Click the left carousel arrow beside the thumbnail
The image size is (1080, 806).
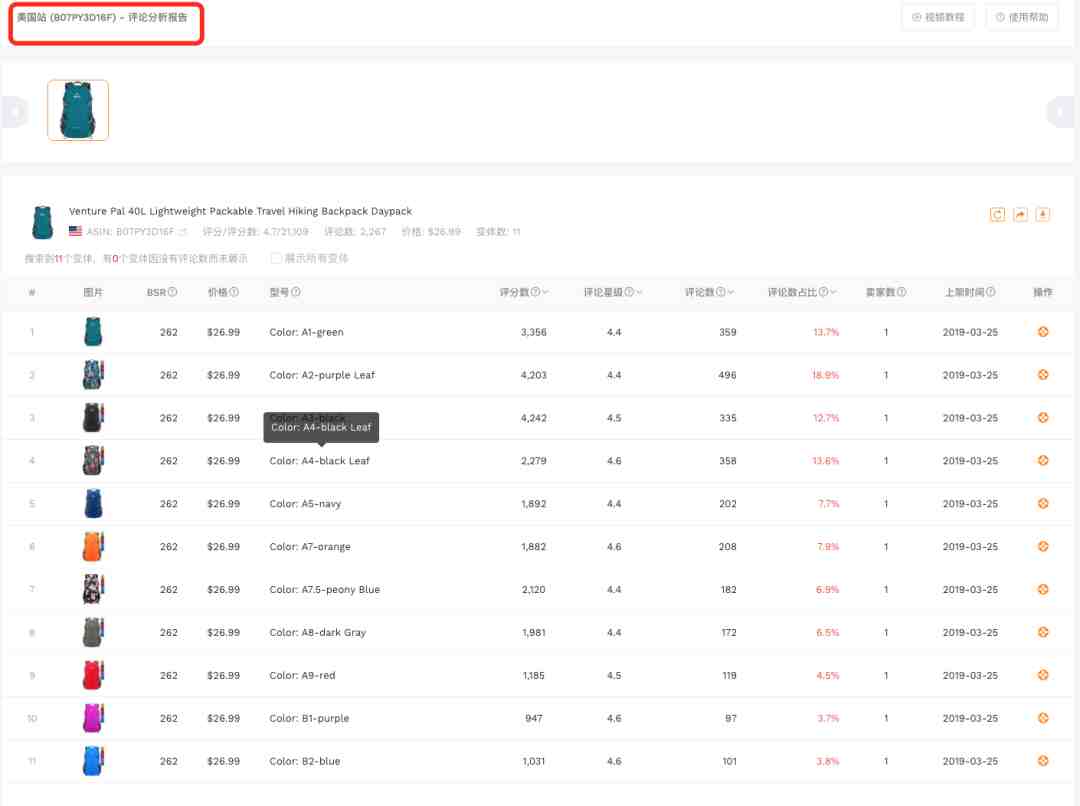[x=14, y=112]
